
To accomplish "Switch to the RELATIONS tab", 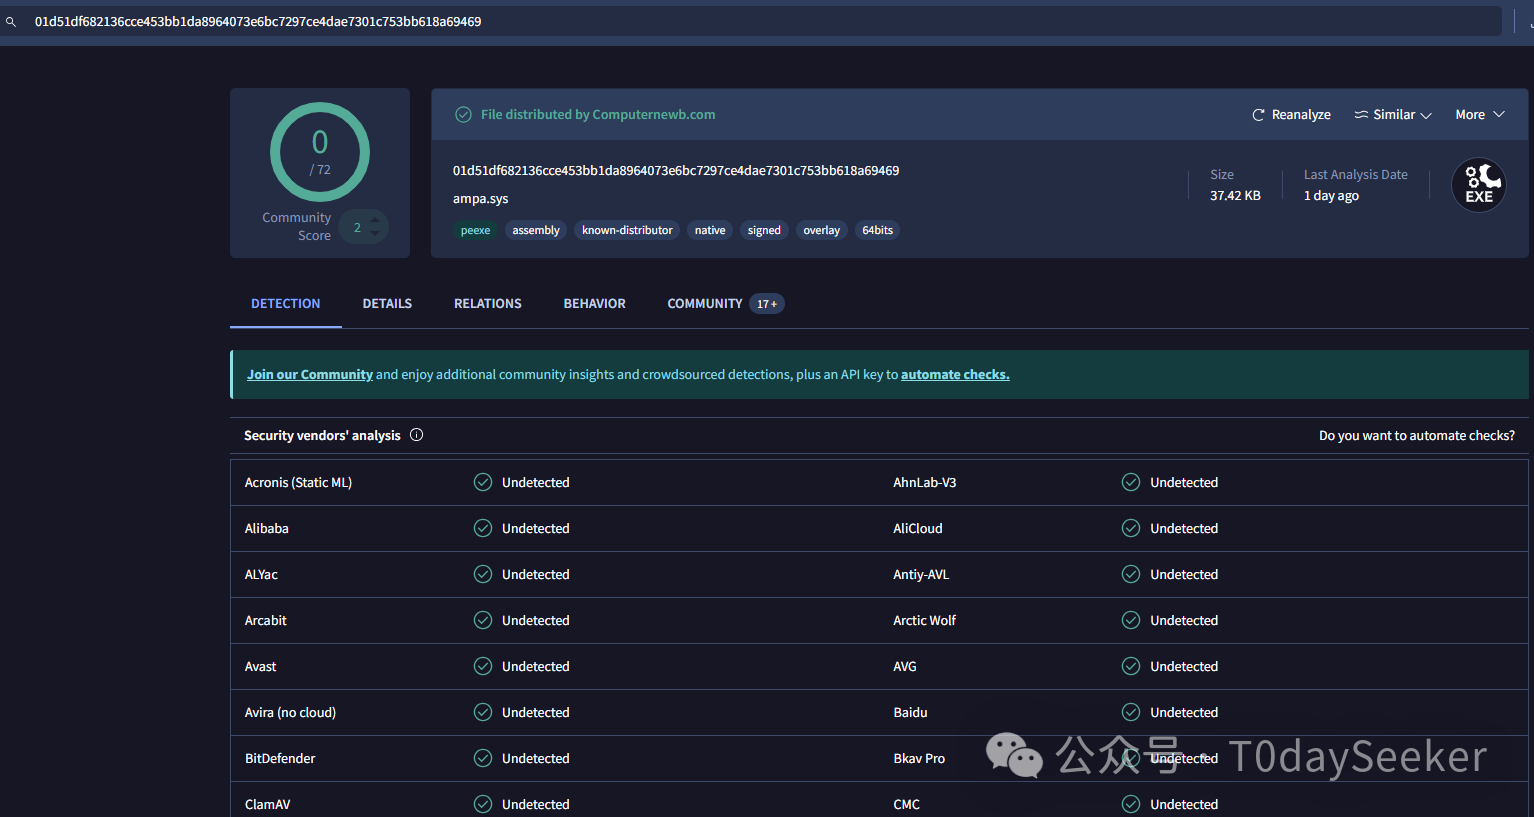I will pyautogui.click(x=488, y=304).
